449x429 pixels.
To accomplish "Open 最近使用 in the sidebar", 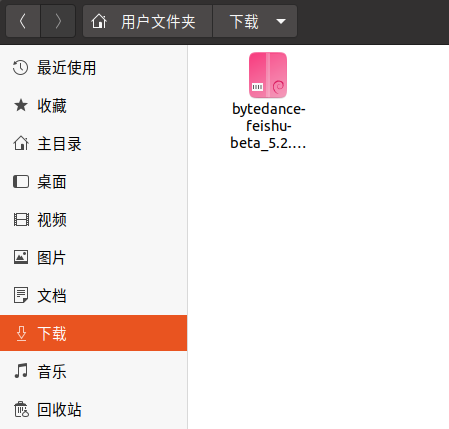I will tap(93, 68).
